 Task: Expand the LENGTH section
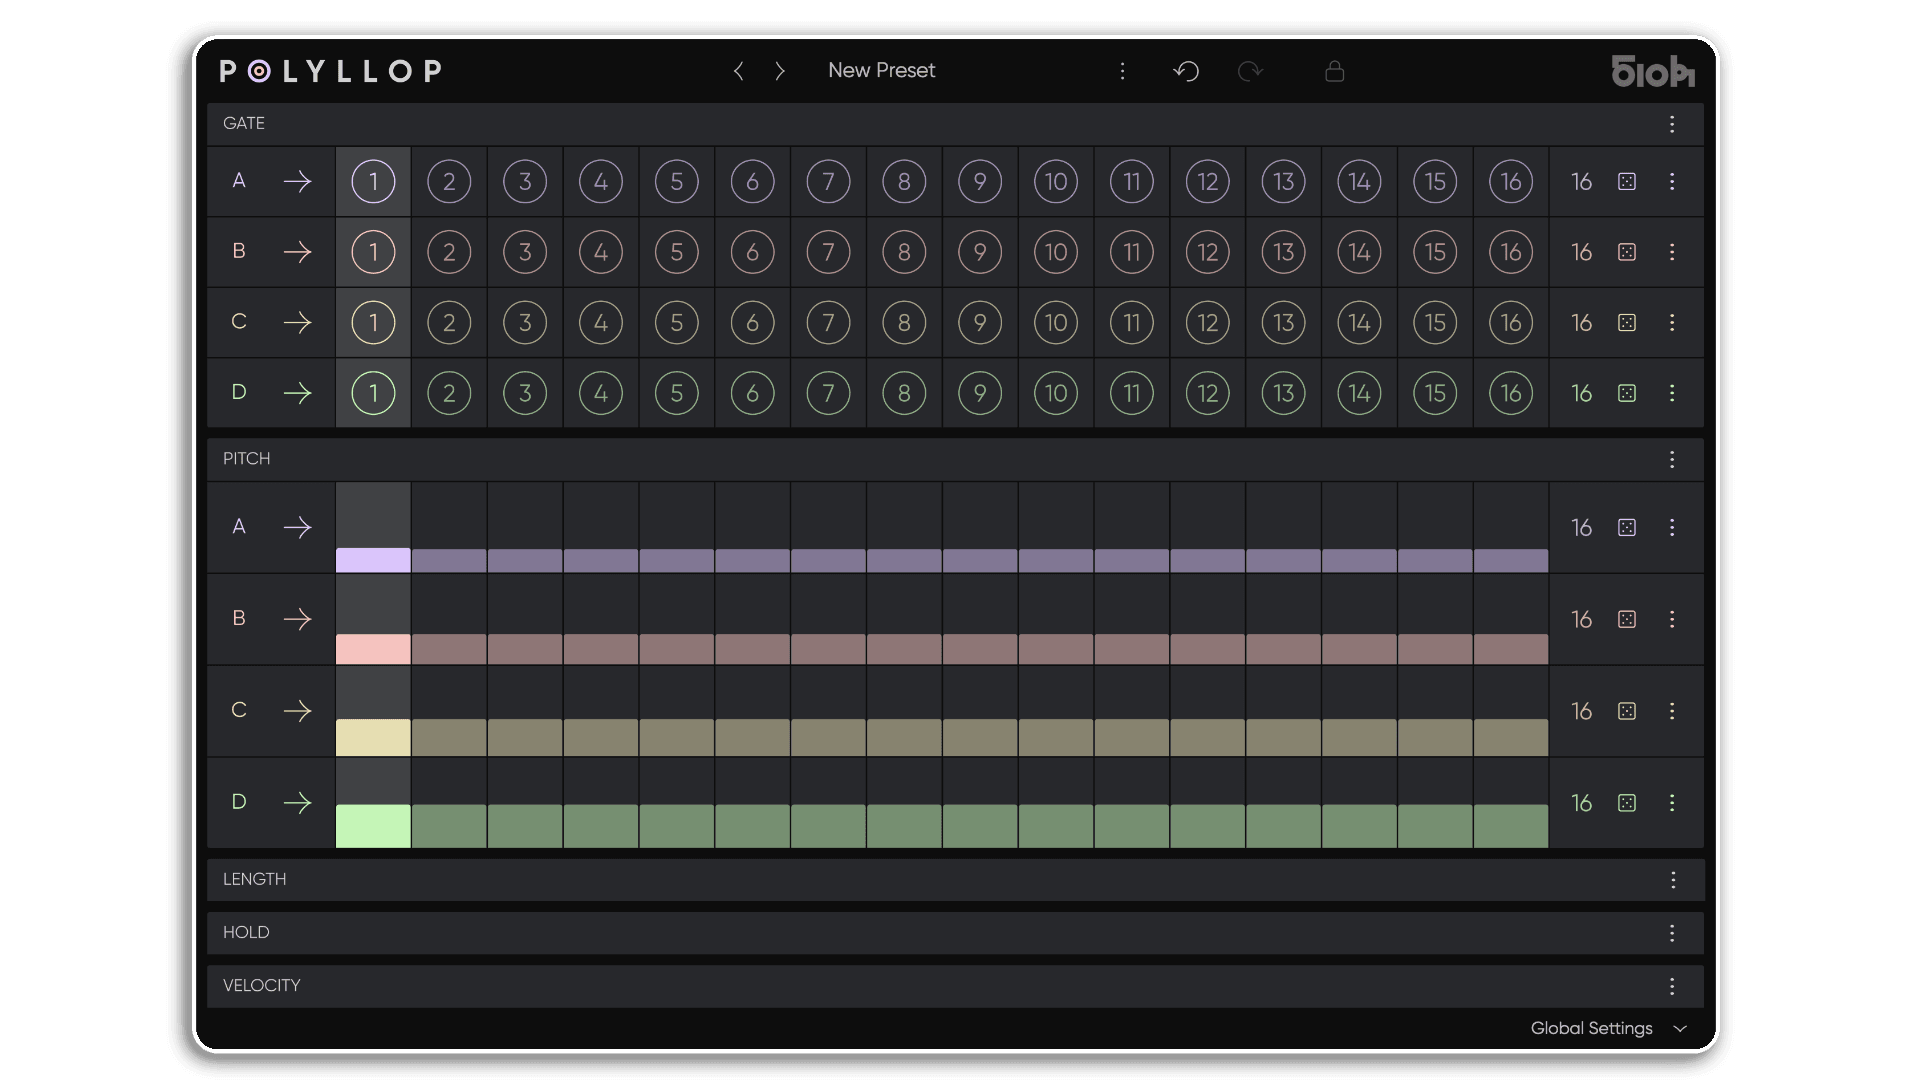[955, 880]
